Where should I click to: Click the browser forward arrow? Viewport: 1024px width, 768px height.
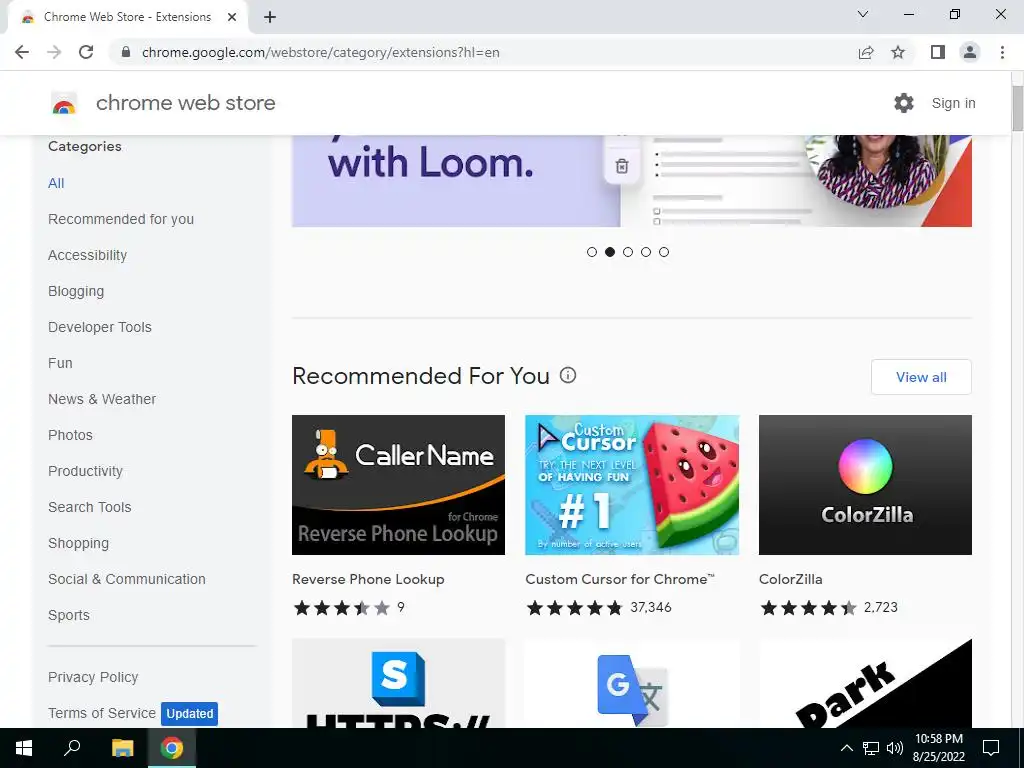tap(54, 52)
